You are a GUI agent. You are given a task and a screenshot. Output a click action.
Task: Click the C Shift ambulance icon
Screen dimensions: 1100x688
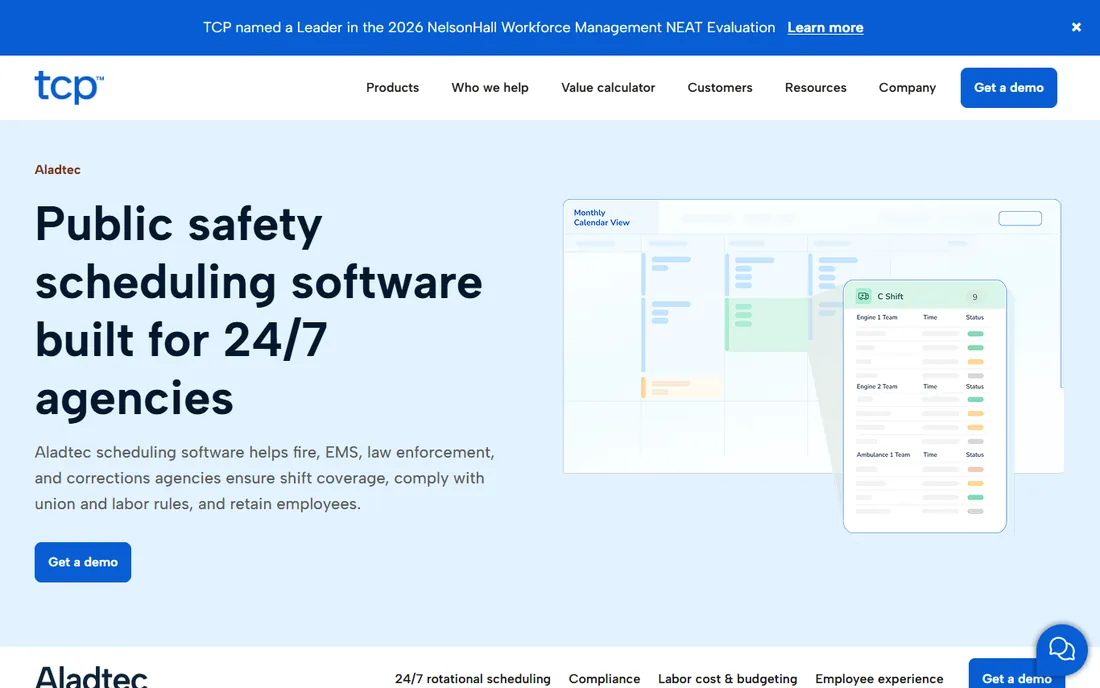point(864,296)
